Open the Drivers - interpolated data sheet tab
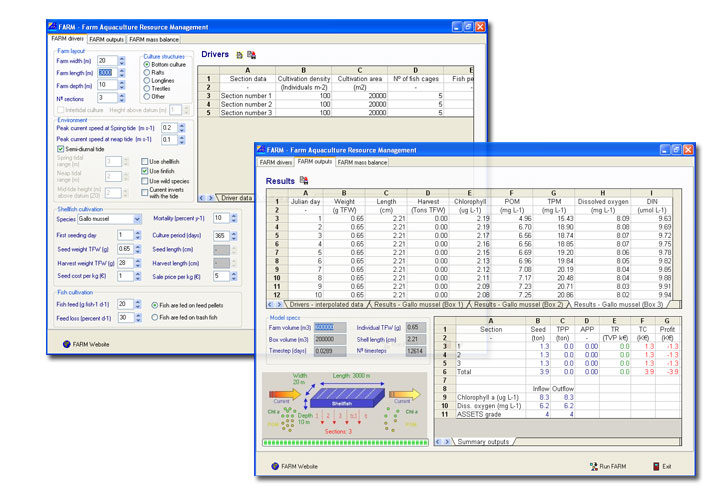Image resolution: width=720 pixels, height=500 pixels. coord(326,304)
